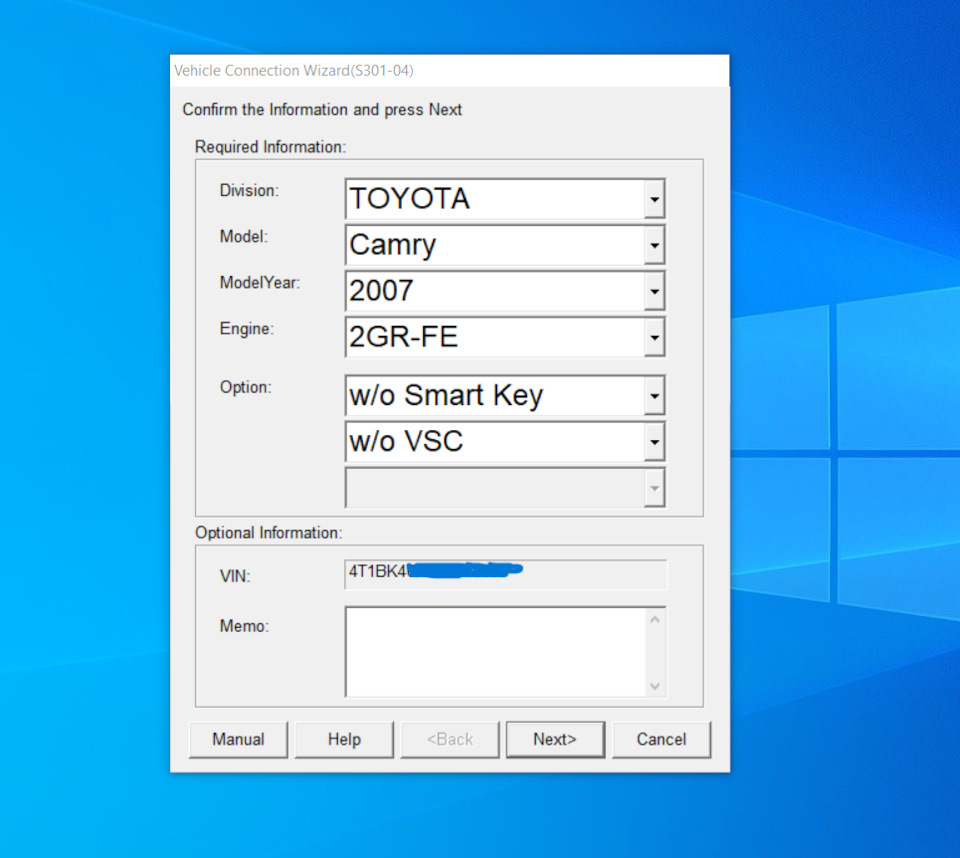Click the Option: label
This screenshot has height=858, width=960.
click(246, 387)
